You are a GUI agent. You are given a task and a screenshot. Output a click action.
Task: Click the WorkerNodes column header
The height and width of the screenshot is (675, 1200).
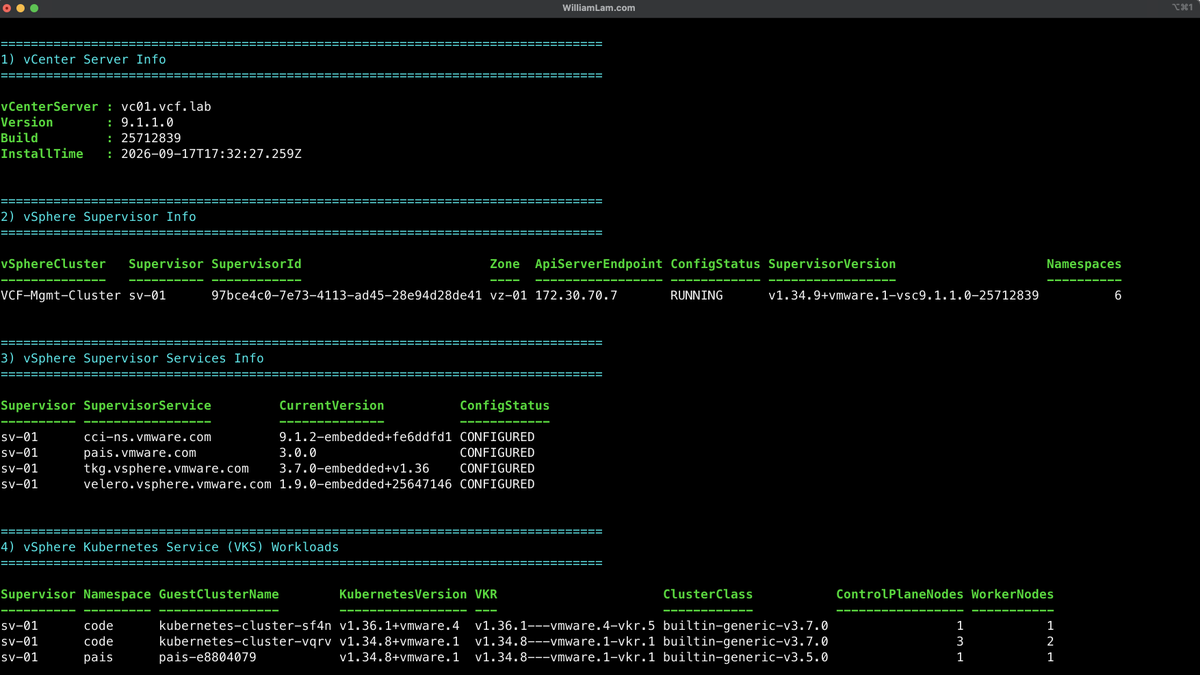pos(1012,594)
